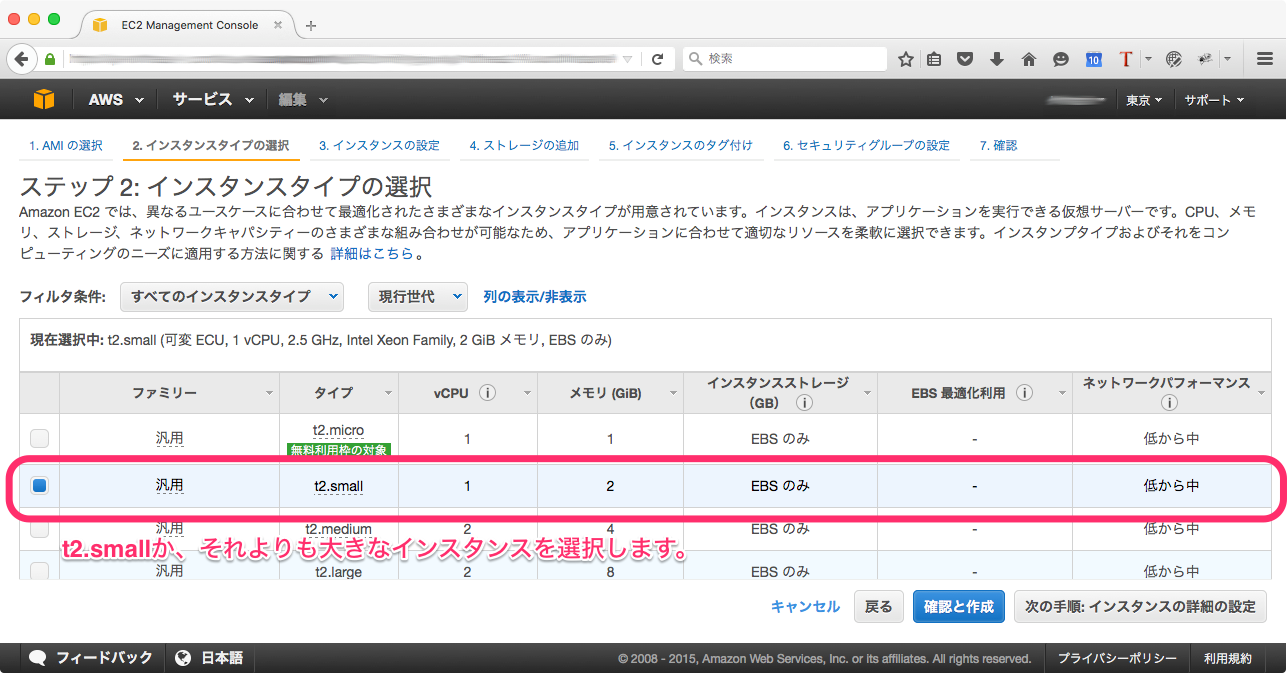
Task: Expand the サービス menu dropdown
Action: 213,100
